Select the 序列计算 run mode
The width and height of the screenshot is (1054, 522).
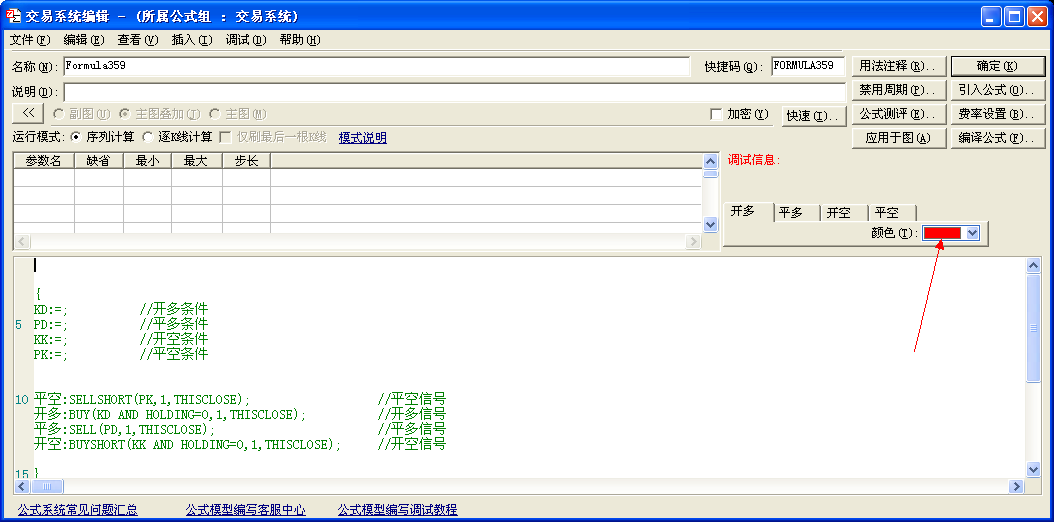77,137
